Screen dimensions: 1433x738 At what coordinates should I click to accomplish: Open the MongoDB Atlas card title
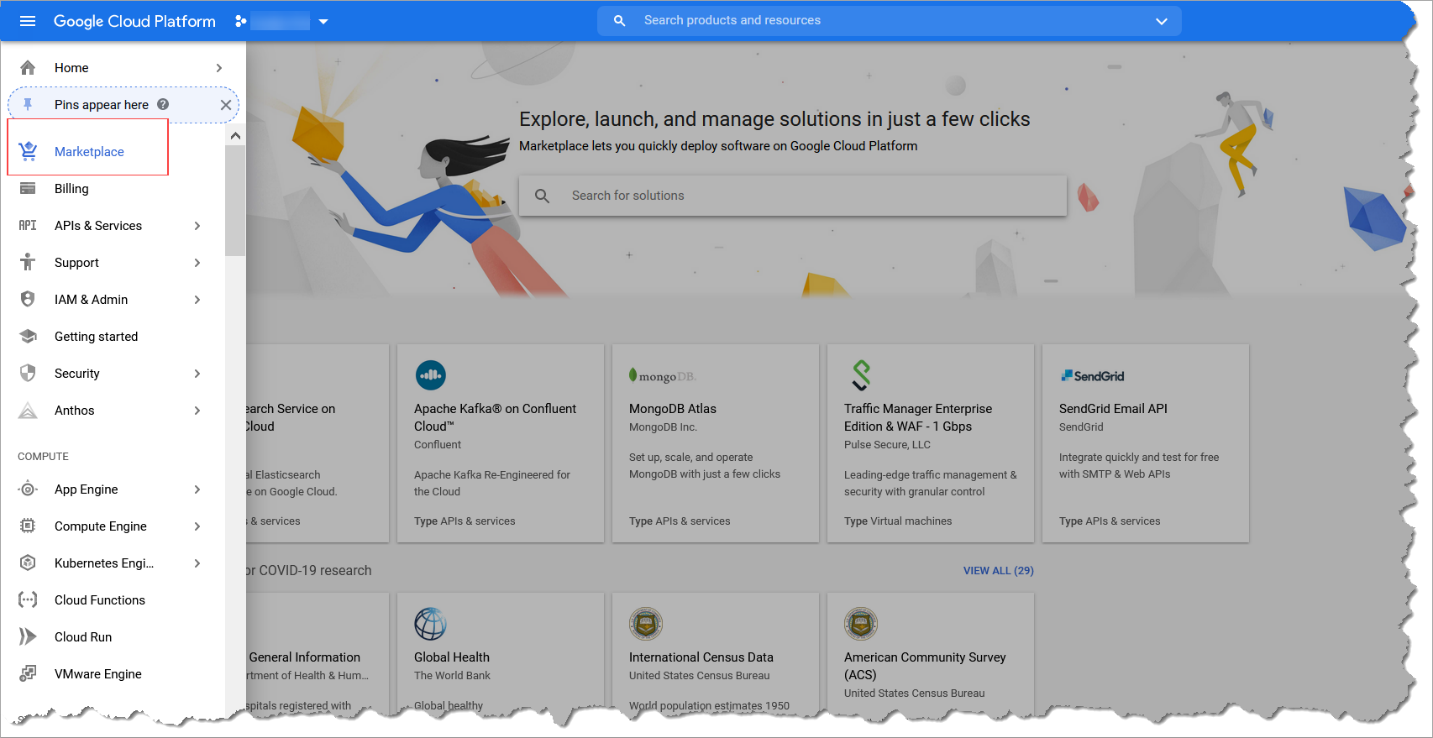click(673, 409)
